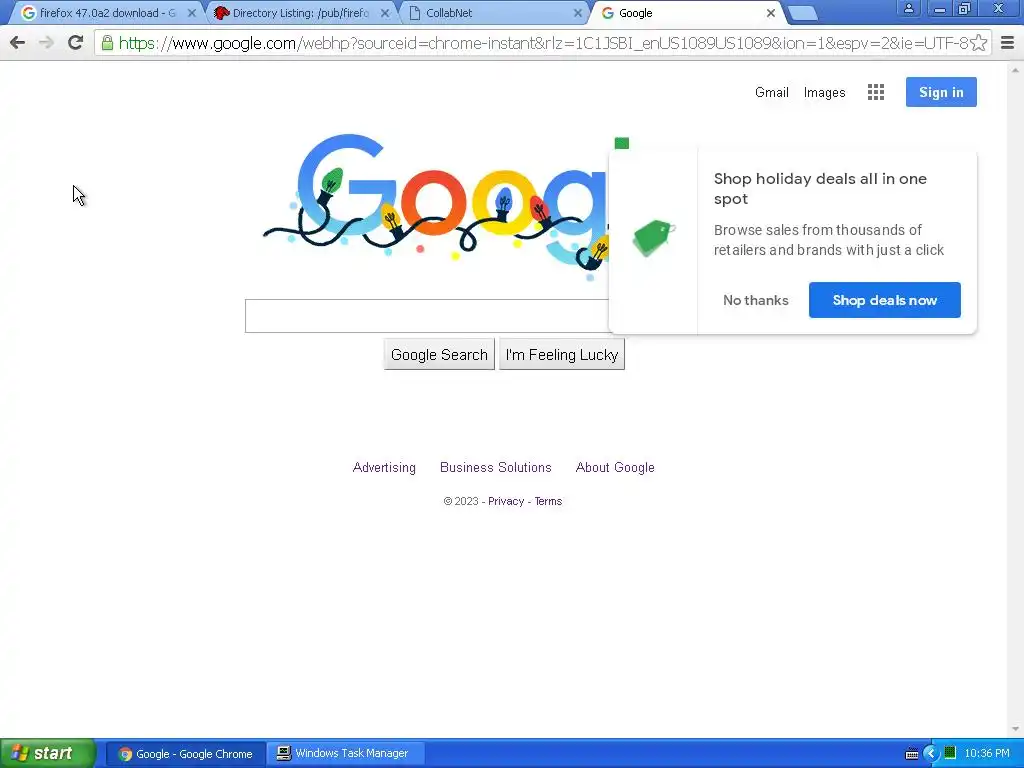Open a new tab
This screenshot has width=1024, height=768.
803,14
